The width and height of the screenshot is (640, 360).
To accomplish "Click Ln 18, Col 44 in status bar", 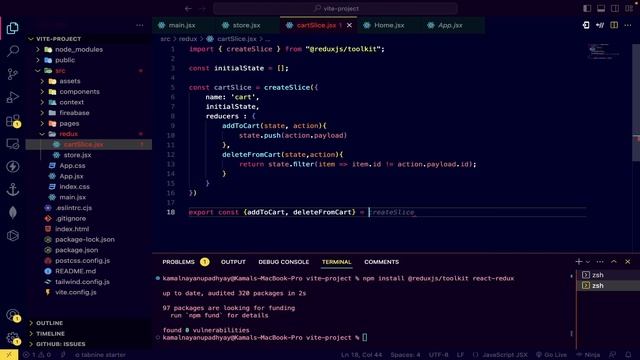I will (x=362, y=355).
